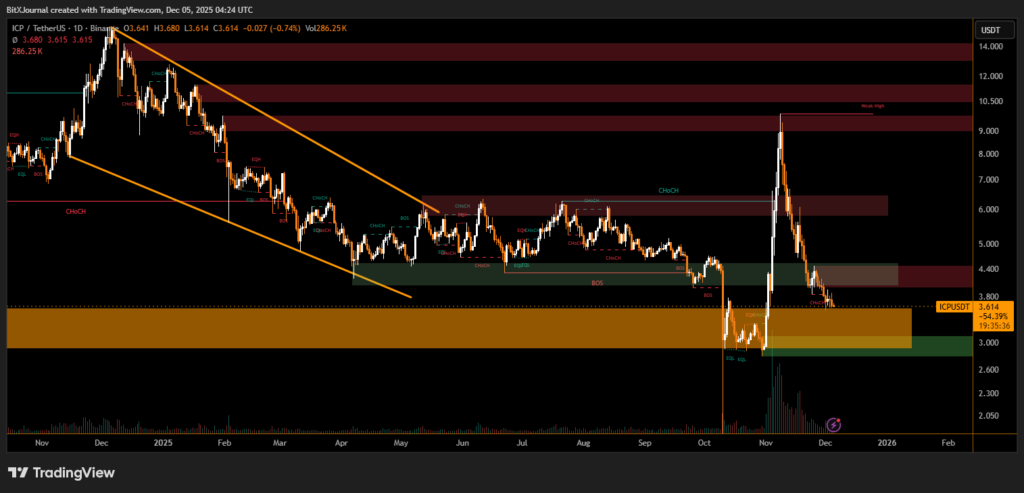The image size is (1024, 493).
Task: Click the lightning bolt event icon
Action: click(833, 423)
